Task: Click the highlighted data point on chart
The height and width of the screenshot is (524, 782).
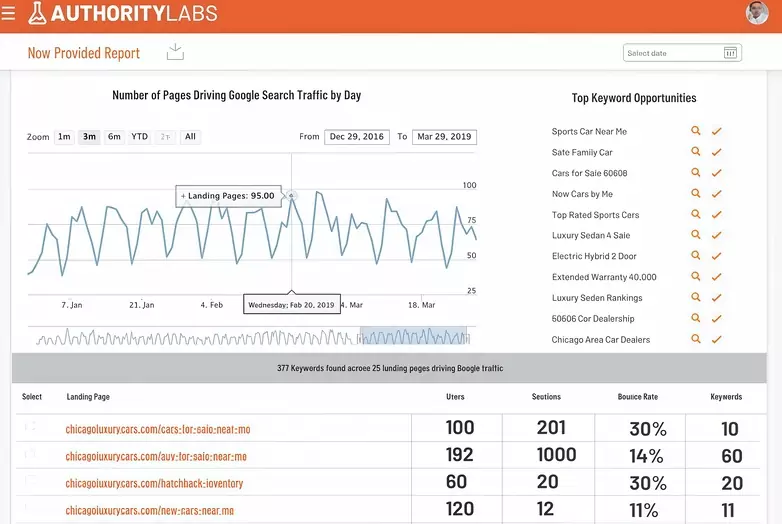Action: click(291, 195)
